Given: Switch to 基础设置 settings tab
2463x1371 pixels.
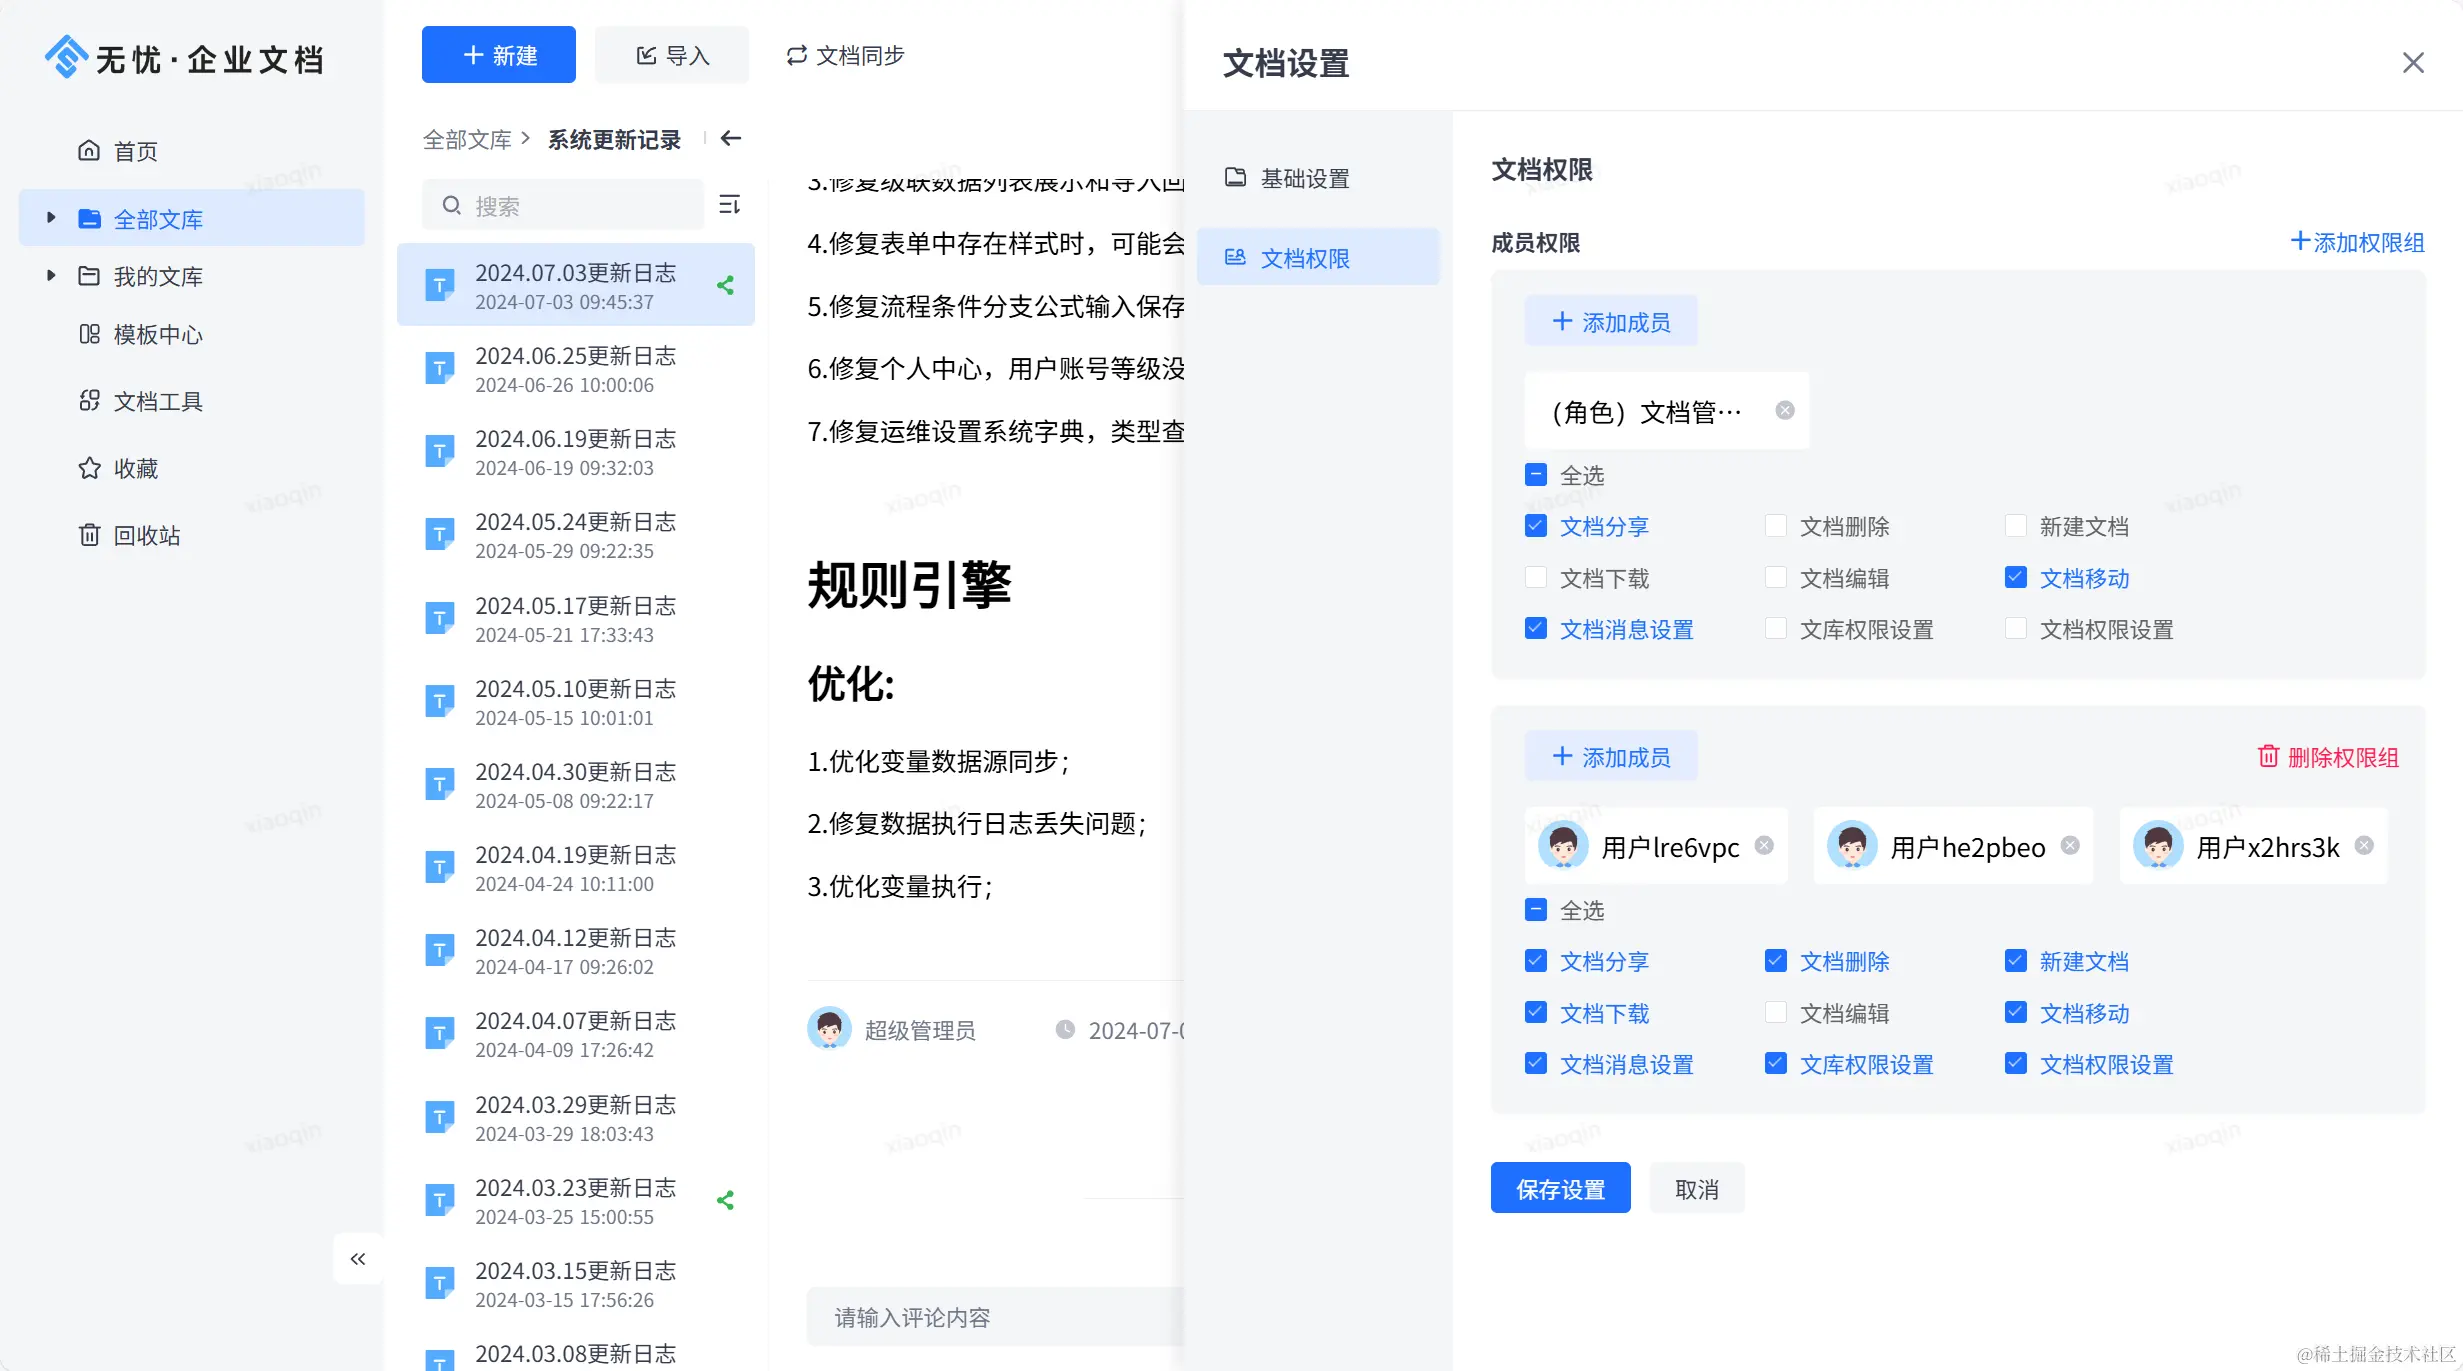Looking at the screenshot, I should tap(1303, 178).
